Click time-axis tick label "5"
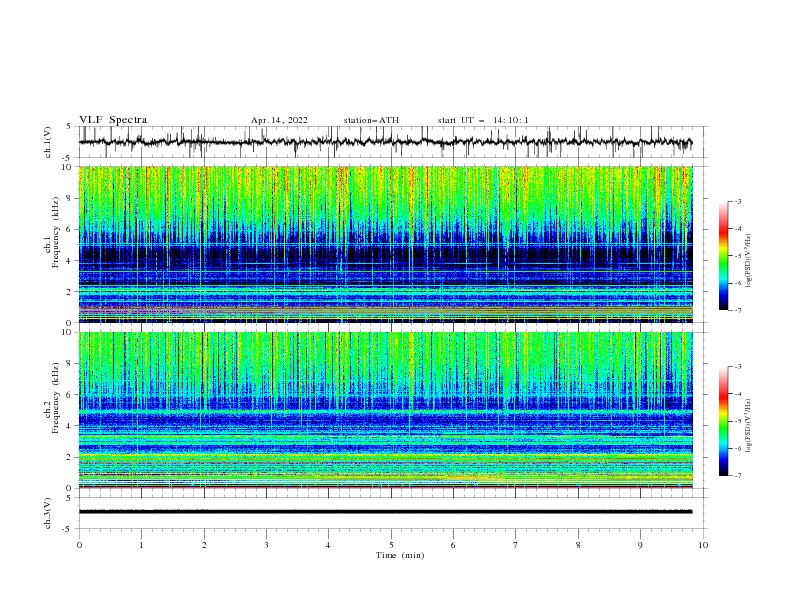 click(x=391, y=545)
